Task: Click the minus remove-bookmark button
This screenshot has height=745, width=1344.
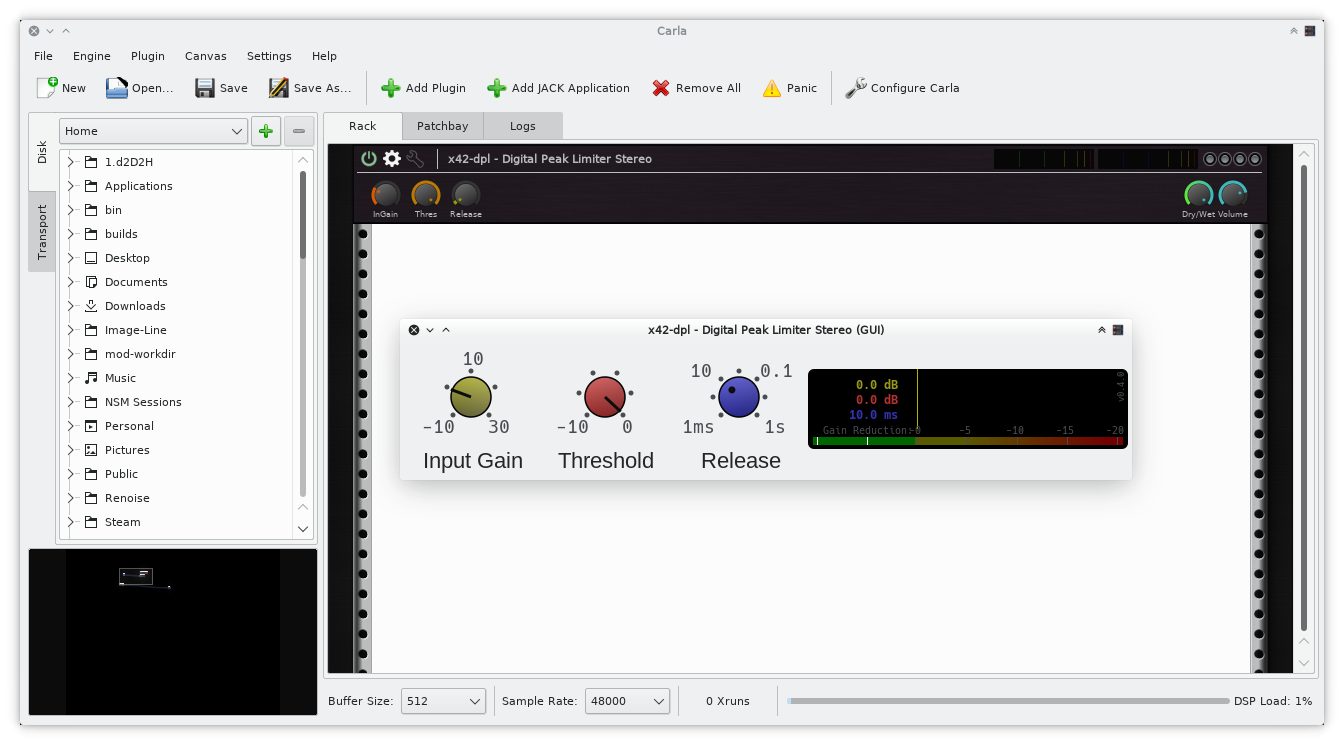Action: point(299,131)
